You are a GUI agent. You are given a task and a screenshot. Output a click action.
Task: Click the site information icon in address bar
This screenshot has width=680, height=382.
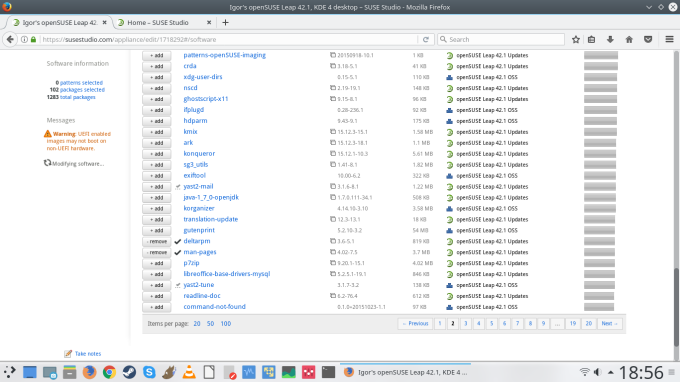click(24, 39)
